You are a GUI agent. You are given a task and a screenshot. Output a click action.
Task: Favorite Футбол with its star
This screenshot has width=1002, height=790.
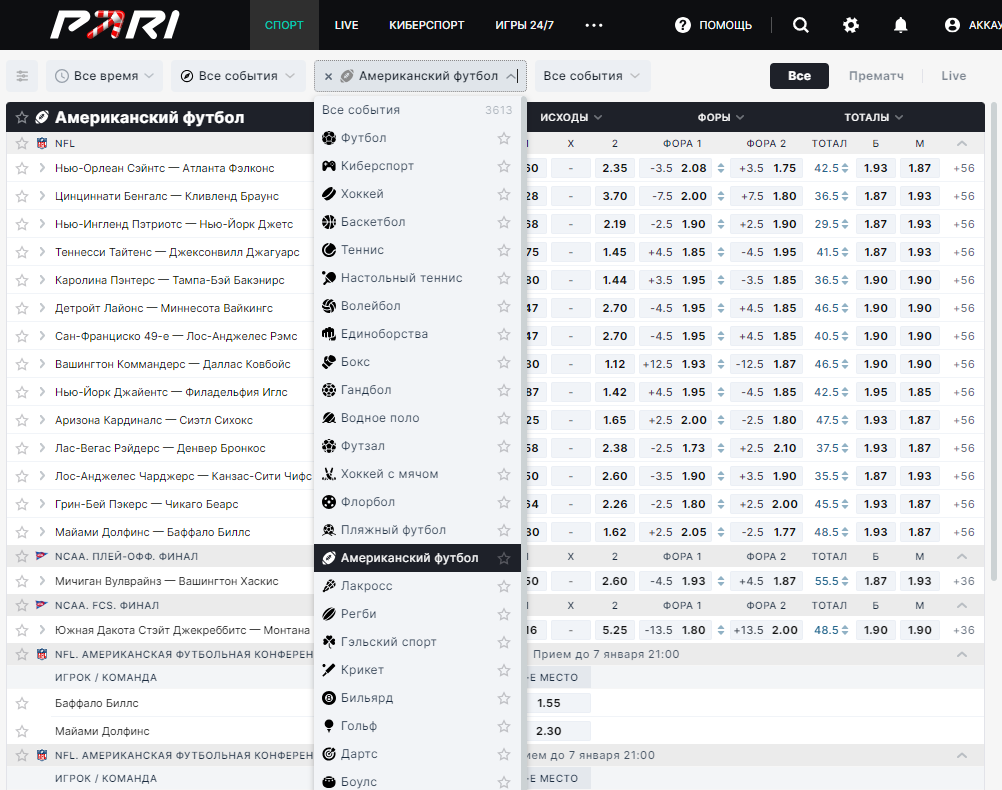(x=504, y=138)
